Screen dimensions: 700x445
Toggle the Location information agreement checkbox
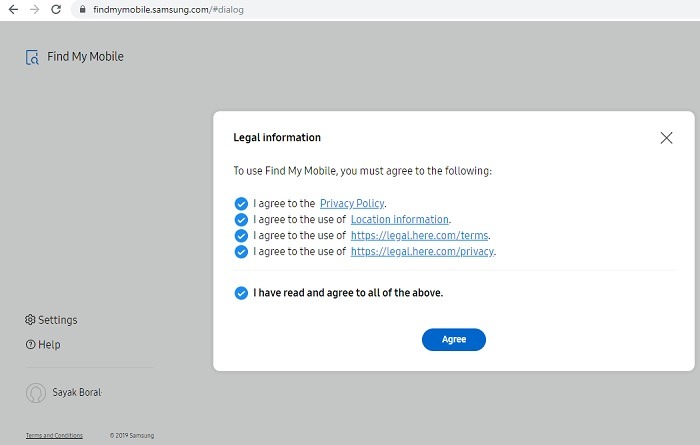point(241,220)
